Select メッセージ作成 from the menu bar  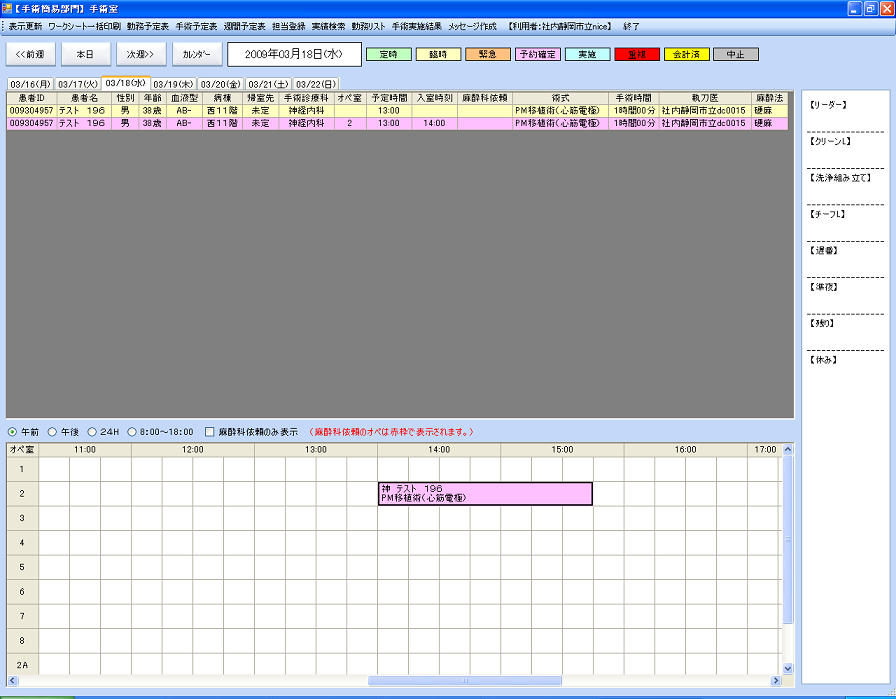473,26
